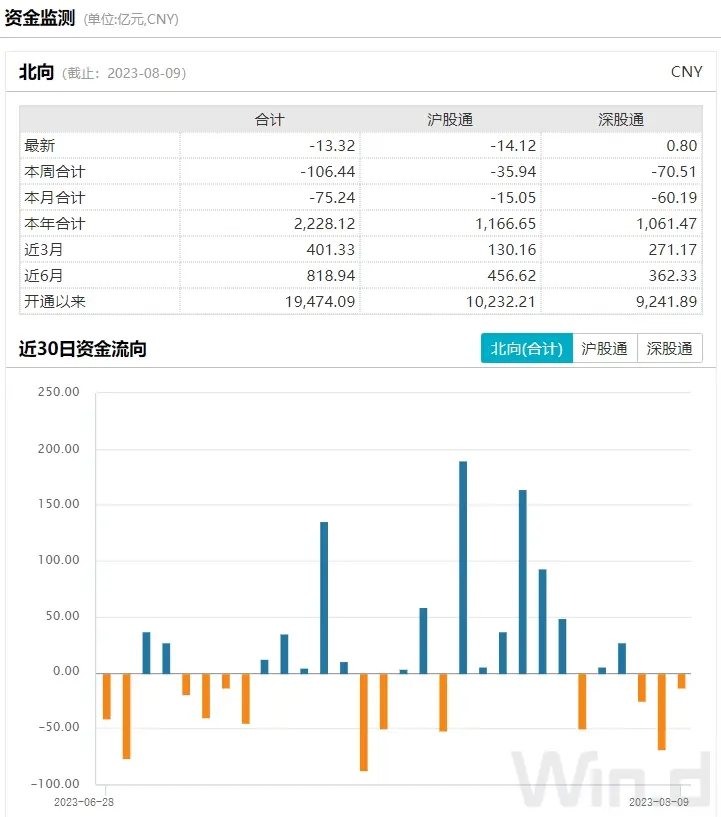Switch to the 沪股通 tab
721x817 pixels.
pyautogui.click(x=605, y=348)
